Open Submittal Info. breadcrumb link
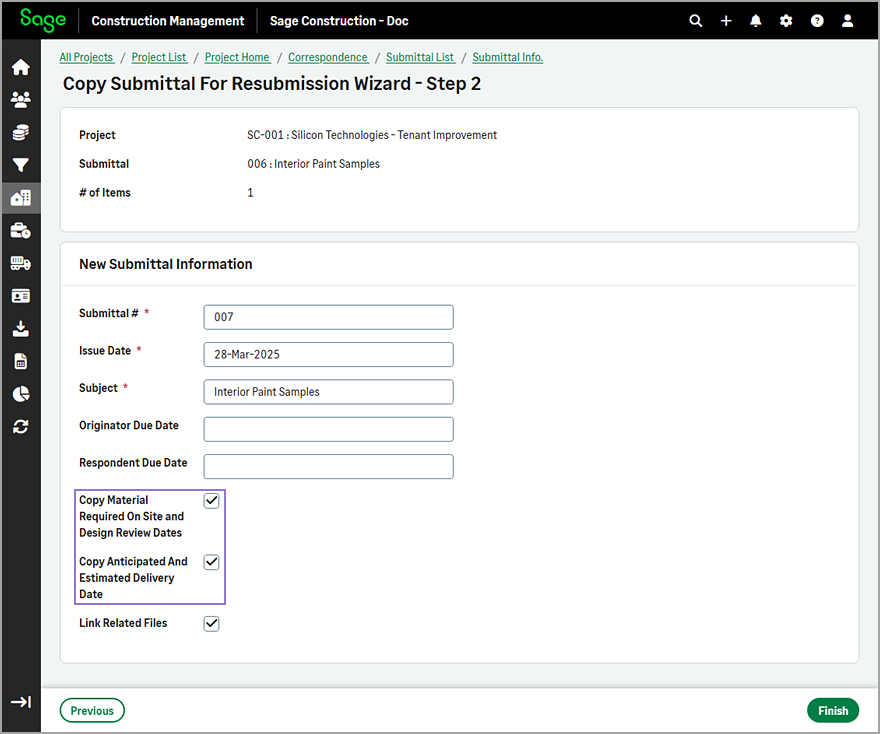This screenshot has height=734, width=880. point(507,57)
